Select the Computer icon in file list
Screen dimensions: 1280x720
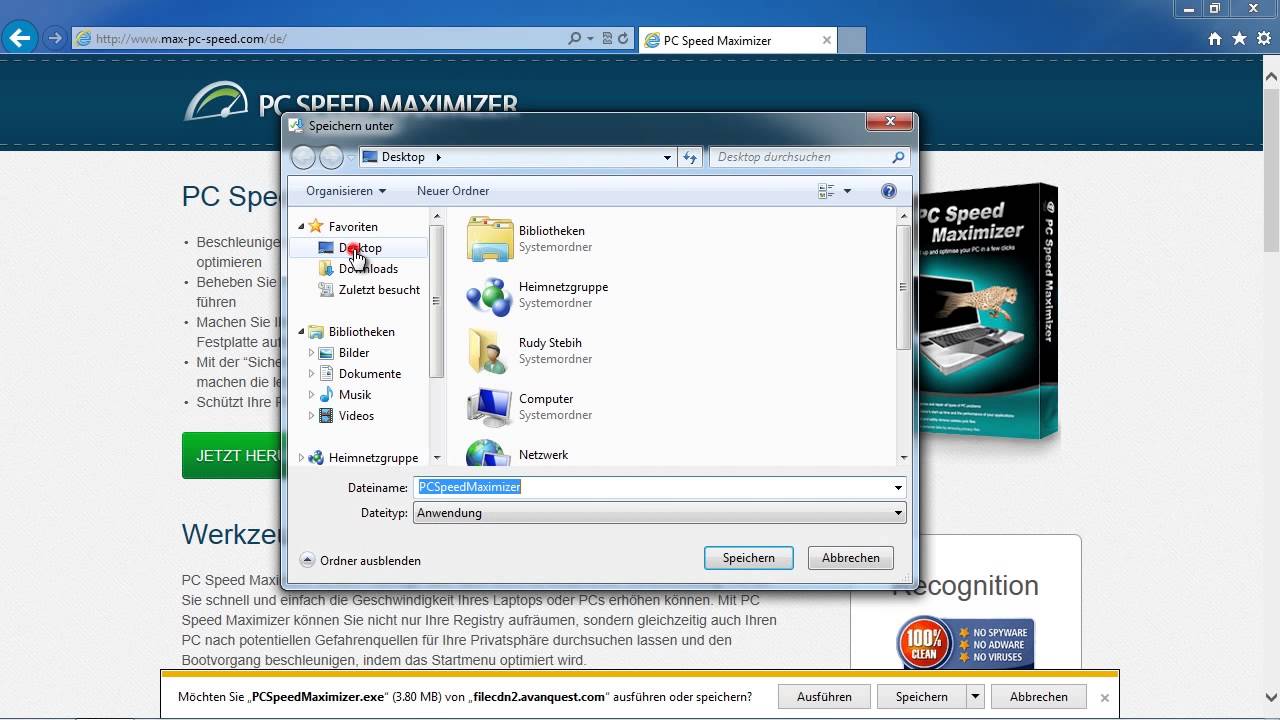tap(490, 407)
